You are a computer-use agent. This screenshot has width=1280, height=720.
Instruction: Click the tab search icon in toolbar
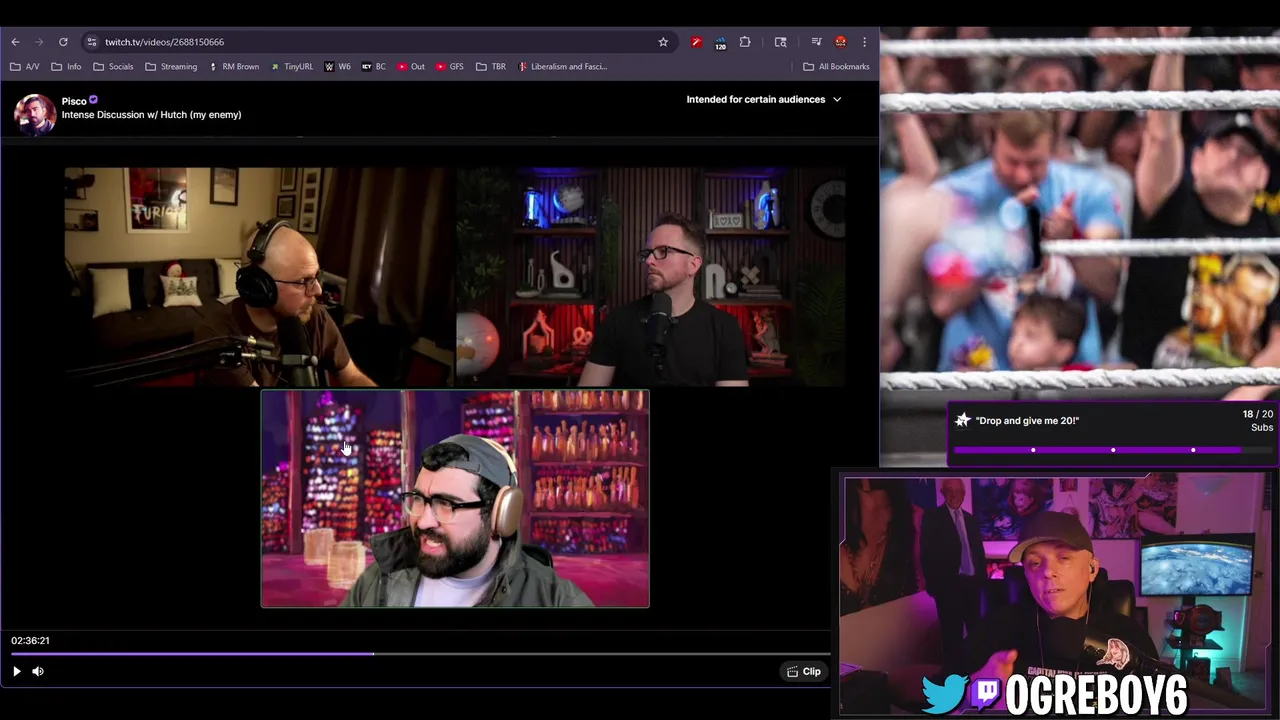[x=781, y=42]
